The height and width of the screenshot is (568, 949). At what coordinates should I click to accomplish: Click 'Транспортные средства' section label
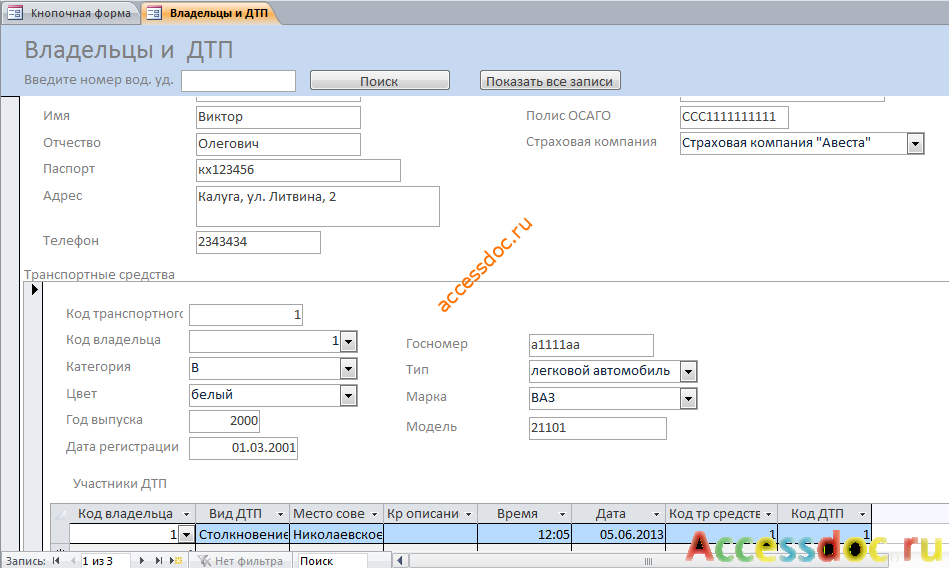coord(99,274)
